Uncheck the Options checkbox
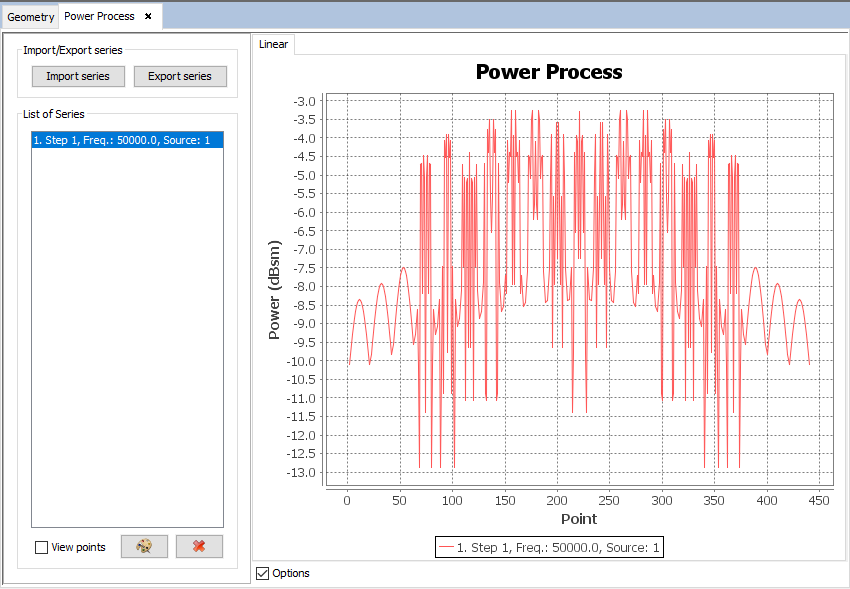850x589 pixels. click(x=263, y=573)
